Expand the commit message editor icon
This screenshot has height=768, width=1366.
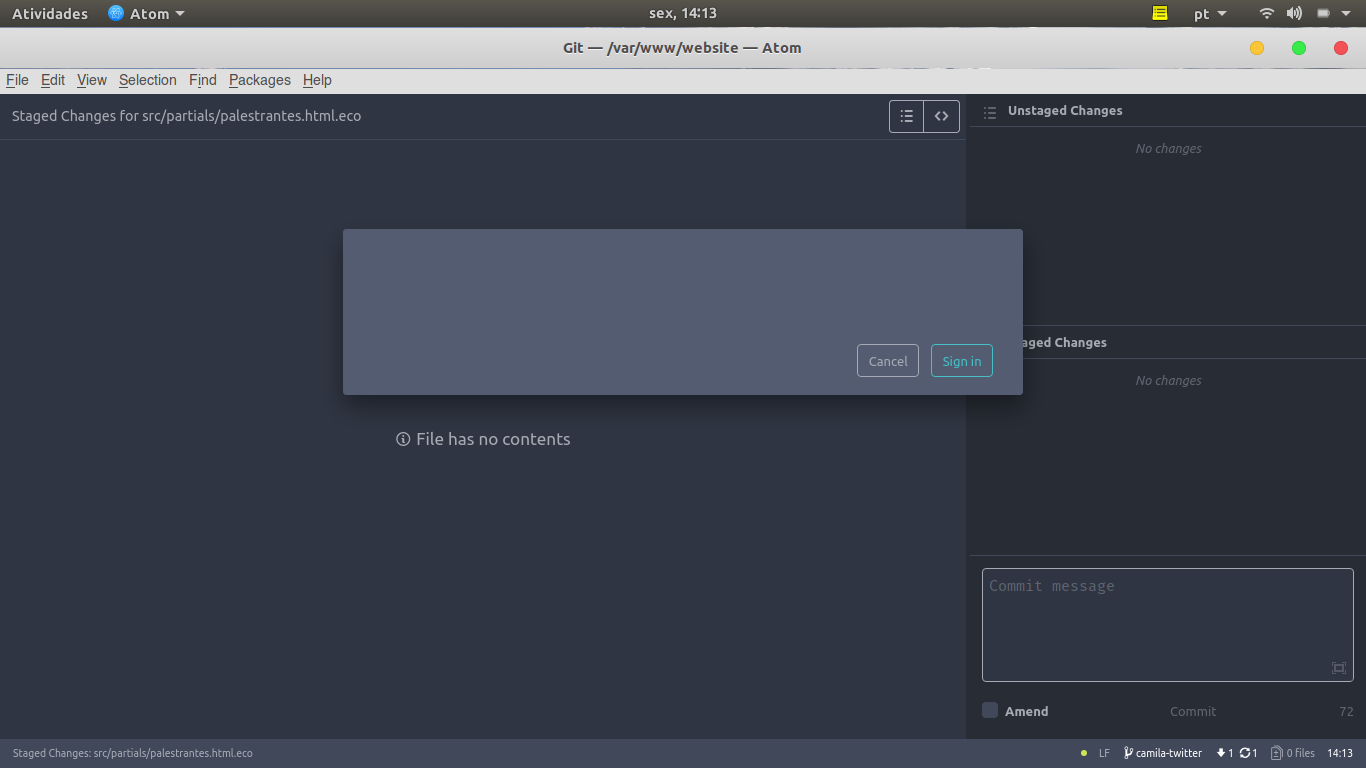(1339, 668)
